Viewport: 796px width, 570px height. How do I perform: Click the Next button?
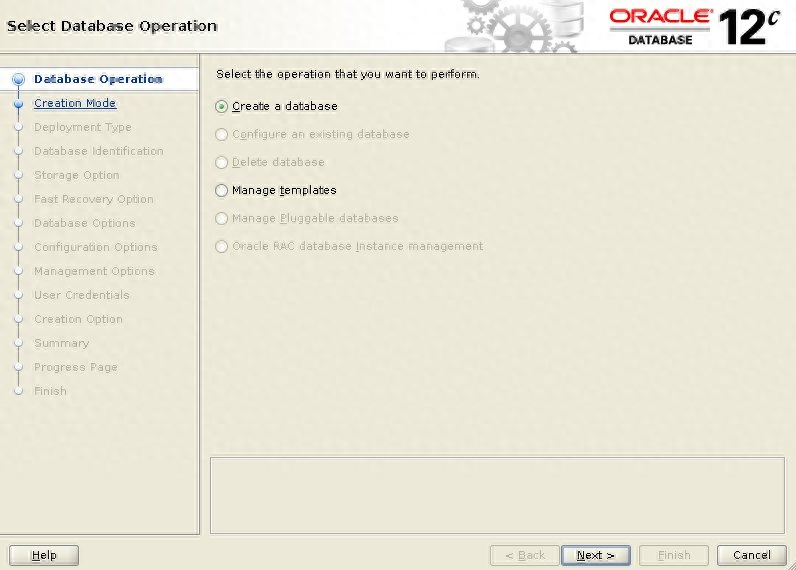595,555
